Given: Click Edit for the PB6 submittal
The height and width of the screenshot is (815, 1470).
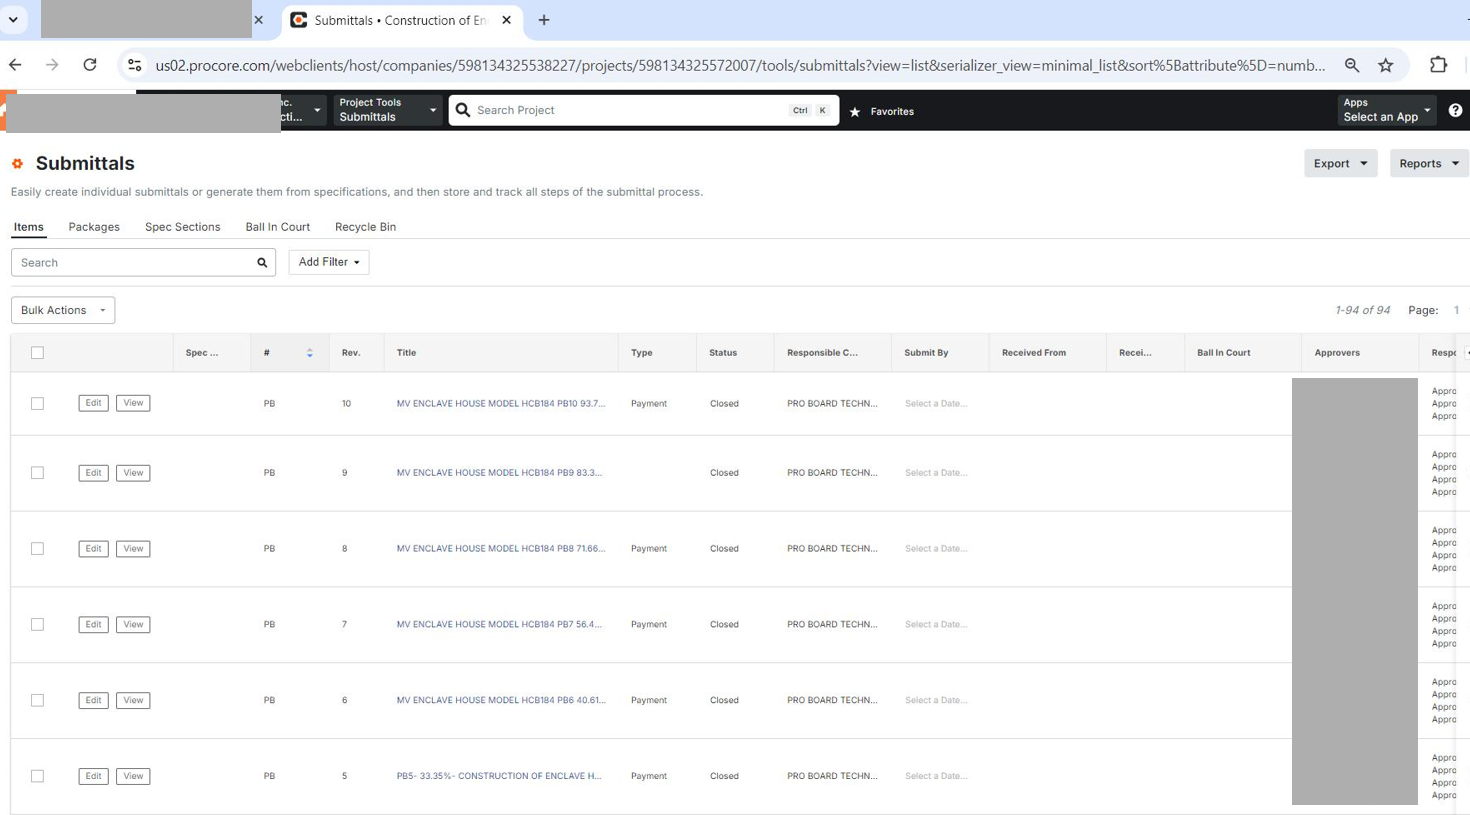Looking at the screenshot, I should (x=93, y=701).
